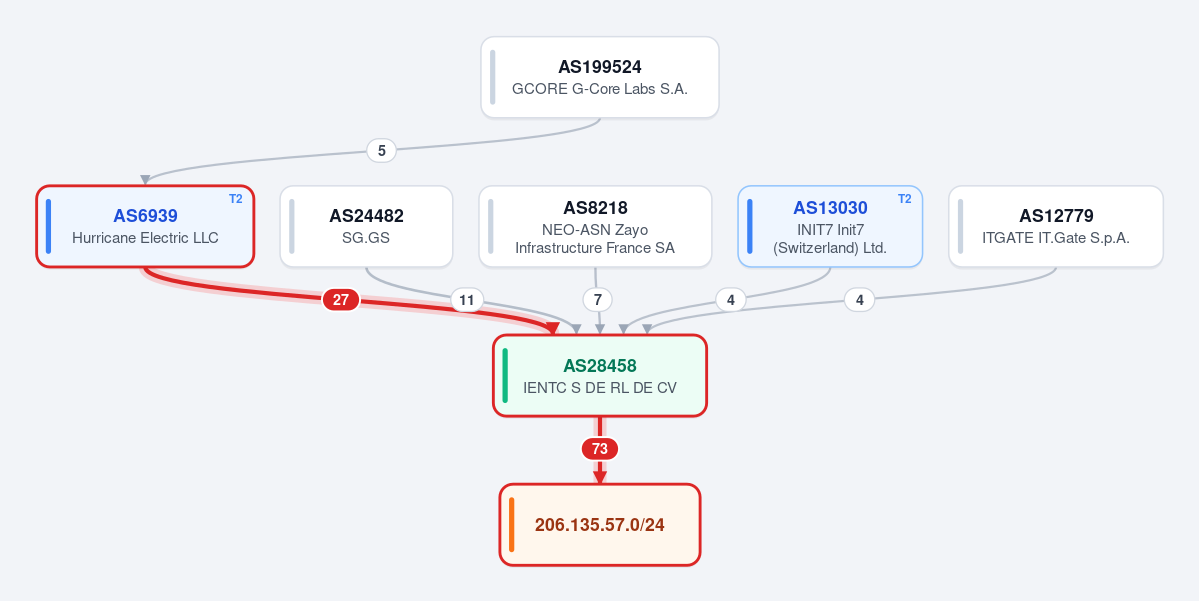Click the T2 tag on AS13030
The width and height of the screenshot is (1199, 601).
(905, 199)
